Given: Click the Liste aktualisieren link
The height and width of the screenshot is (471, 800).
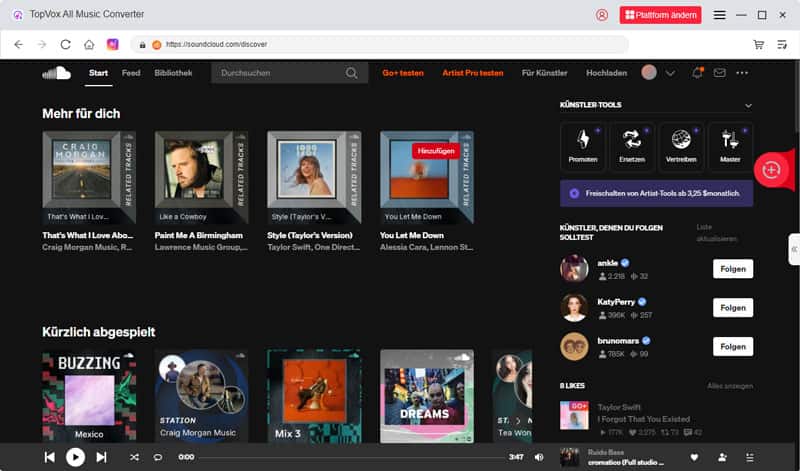Looking at the screenshot, I should coord(716,233).
